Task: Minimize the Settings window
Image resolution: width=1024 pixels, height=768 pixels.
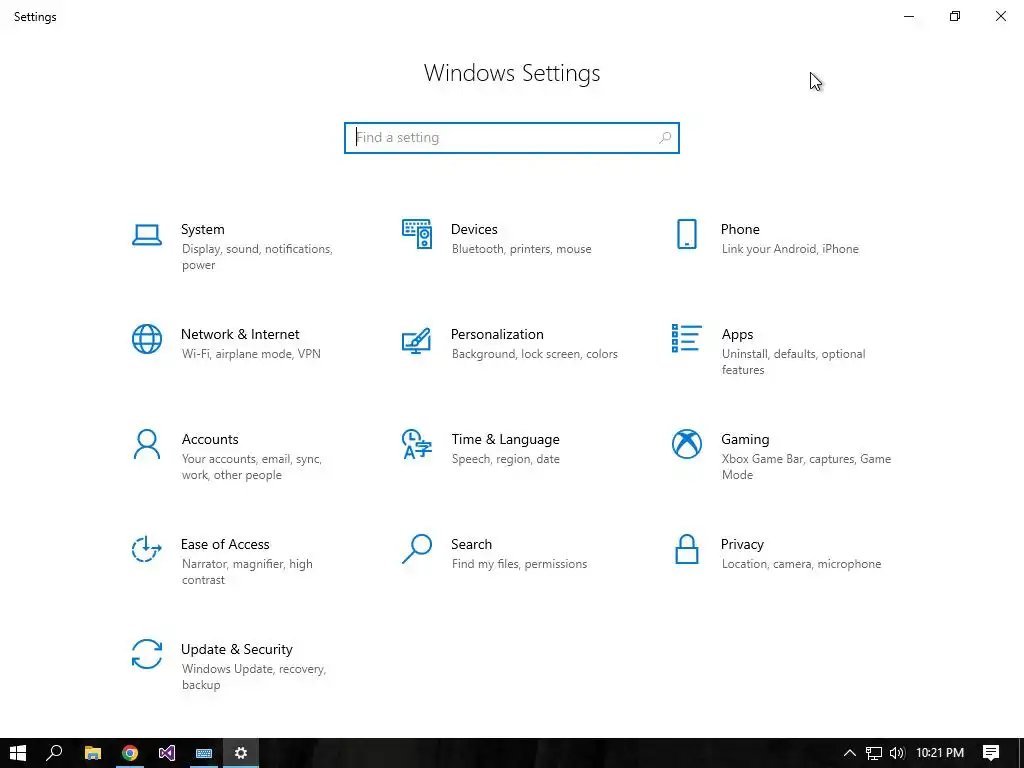Action: point(909,16)
